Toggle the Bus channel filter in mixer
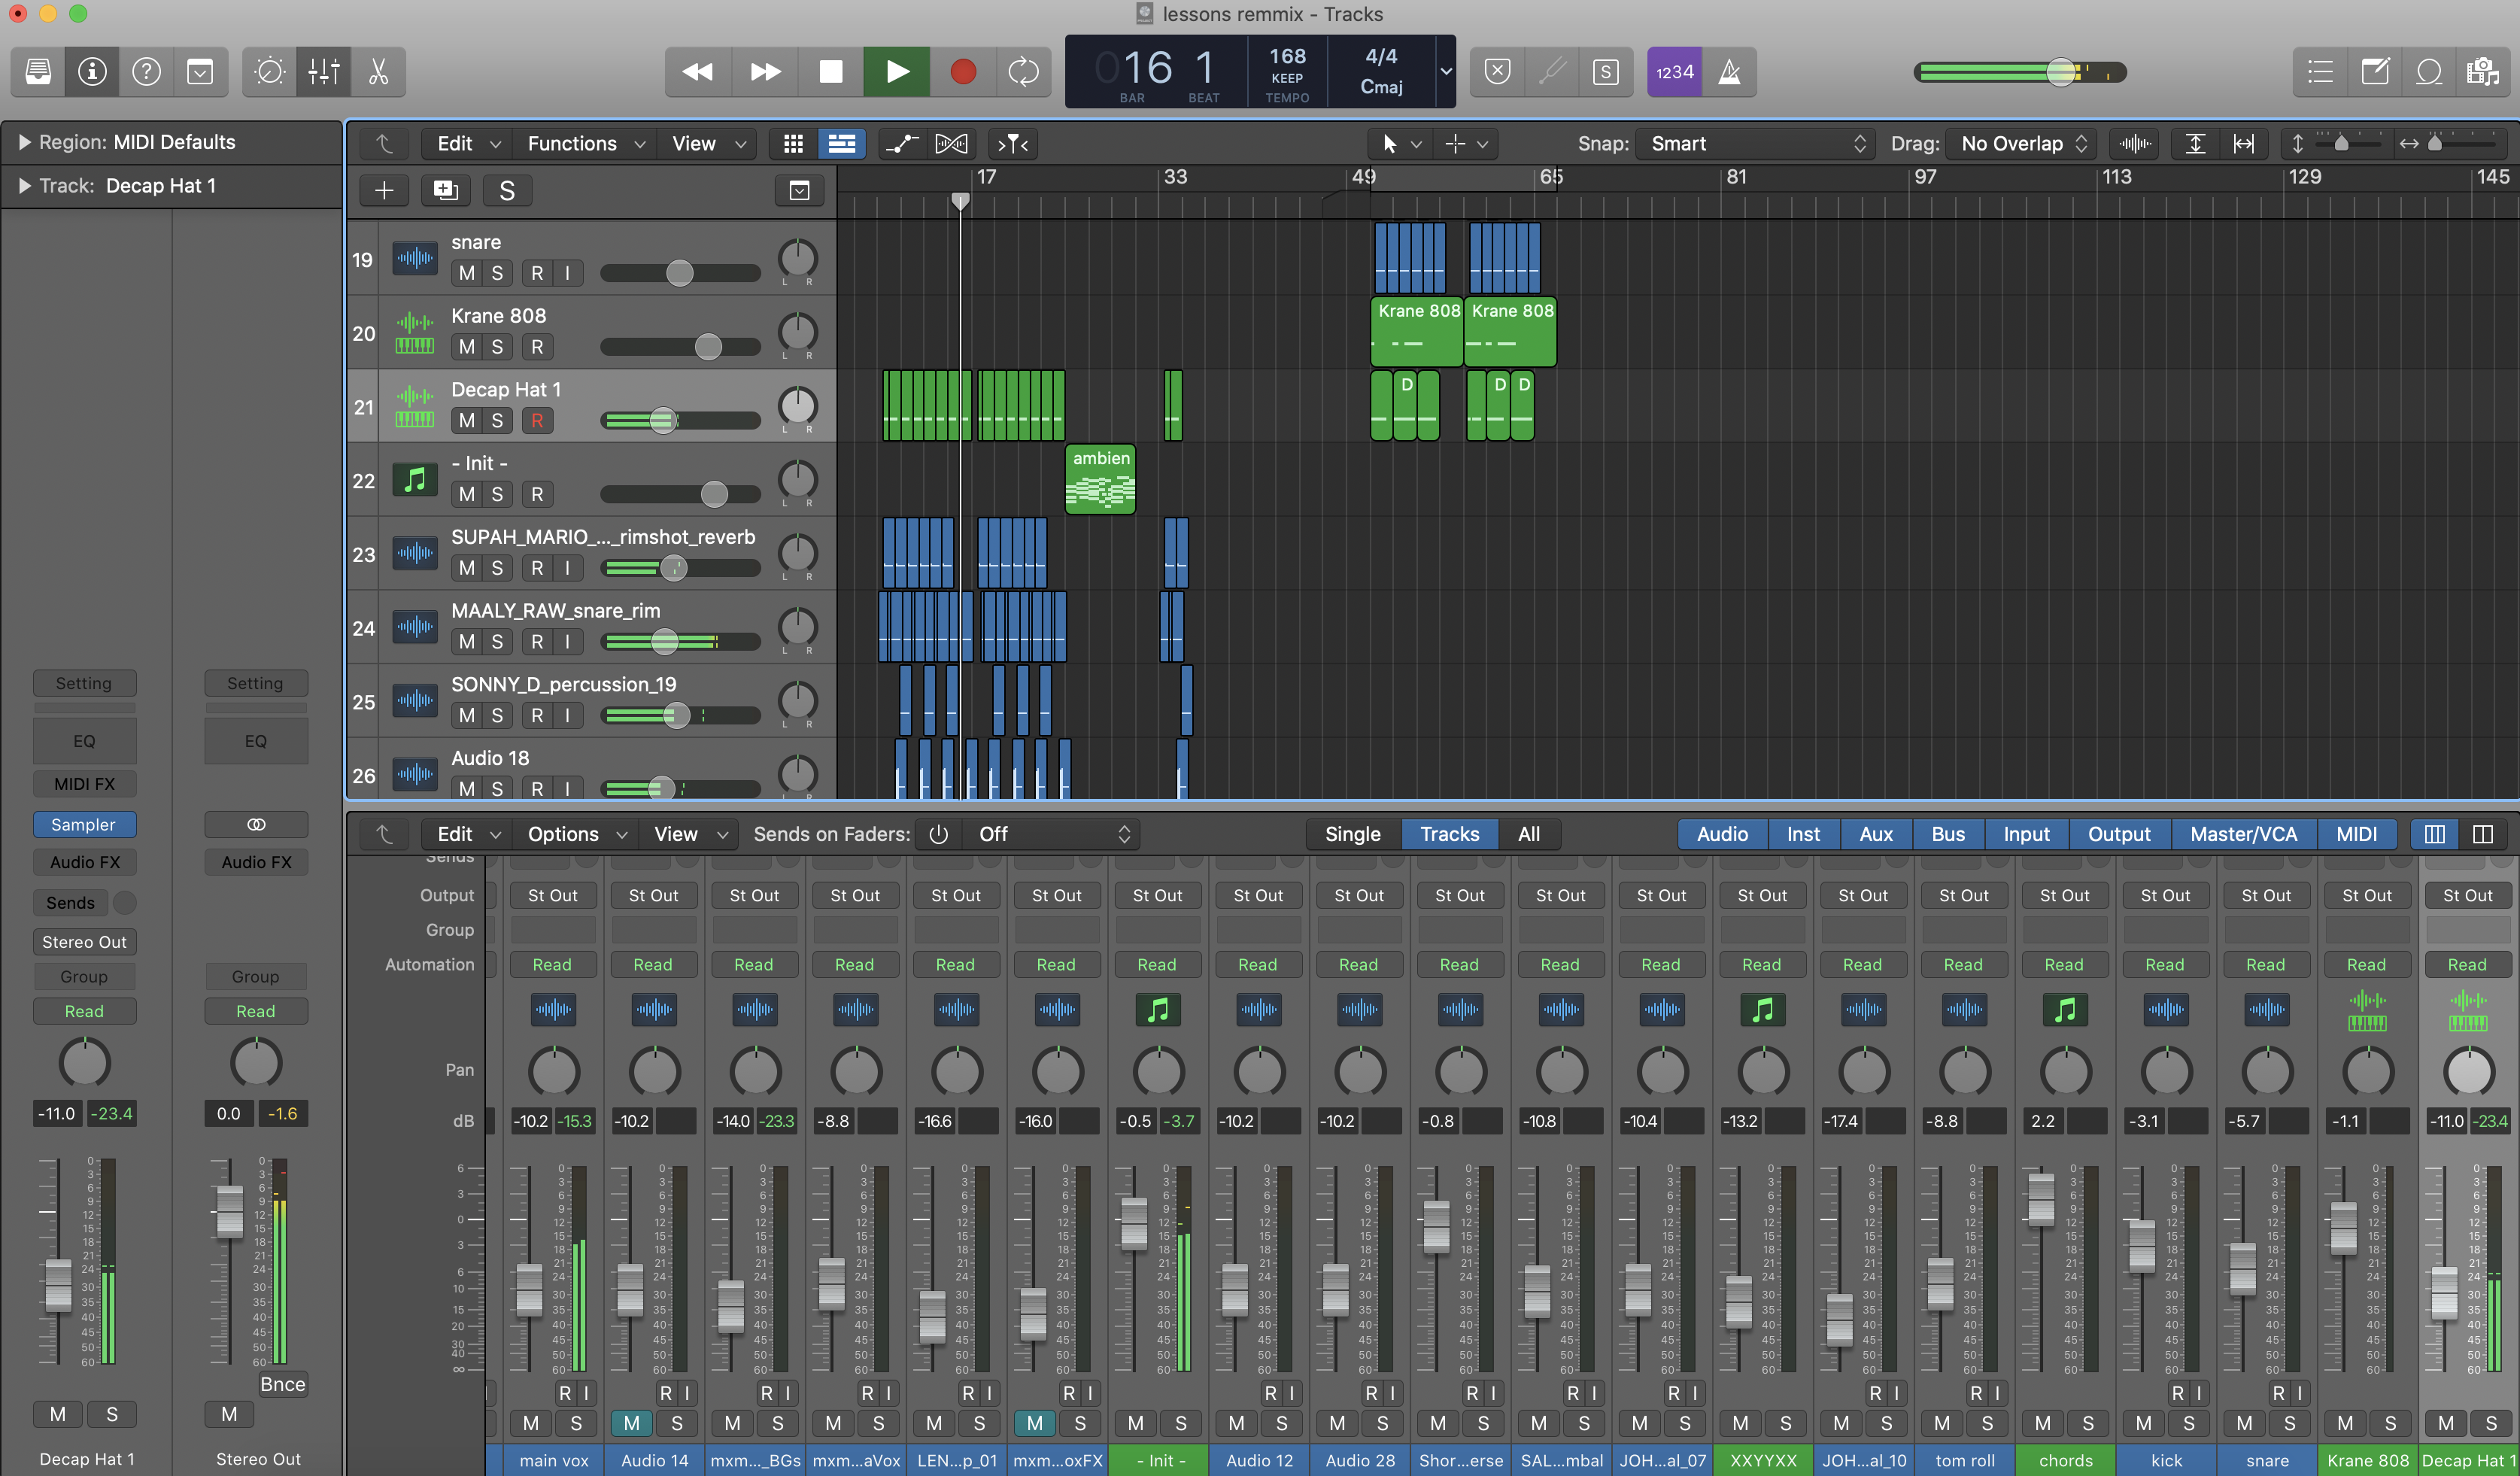The height and width of the screenshot is (1476, 2520). pyautogui.click(x=1947, y=834)
